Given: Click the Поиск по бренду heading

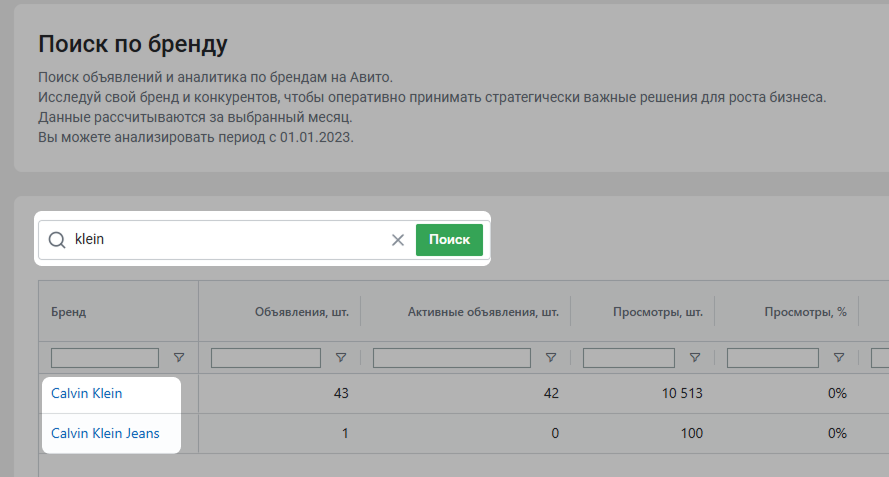Looking at the screenshot, I should click(x=133, y=44).
